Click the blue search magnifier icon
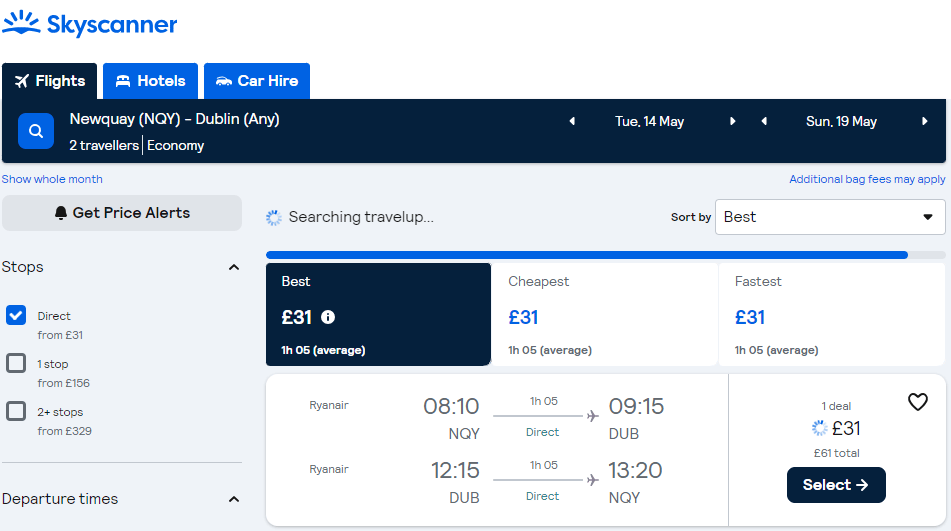951x531 pixels. pos(36,131)
